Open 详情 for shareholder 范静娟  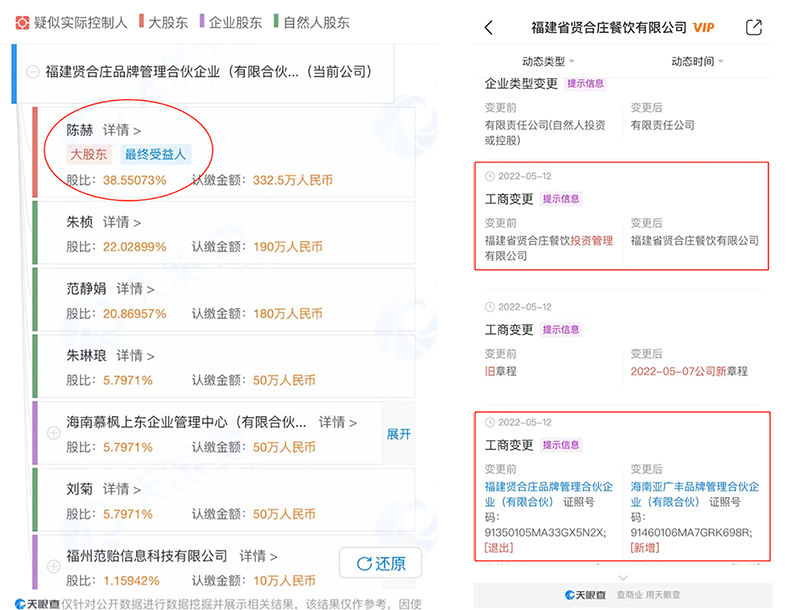tap(135, 289)
